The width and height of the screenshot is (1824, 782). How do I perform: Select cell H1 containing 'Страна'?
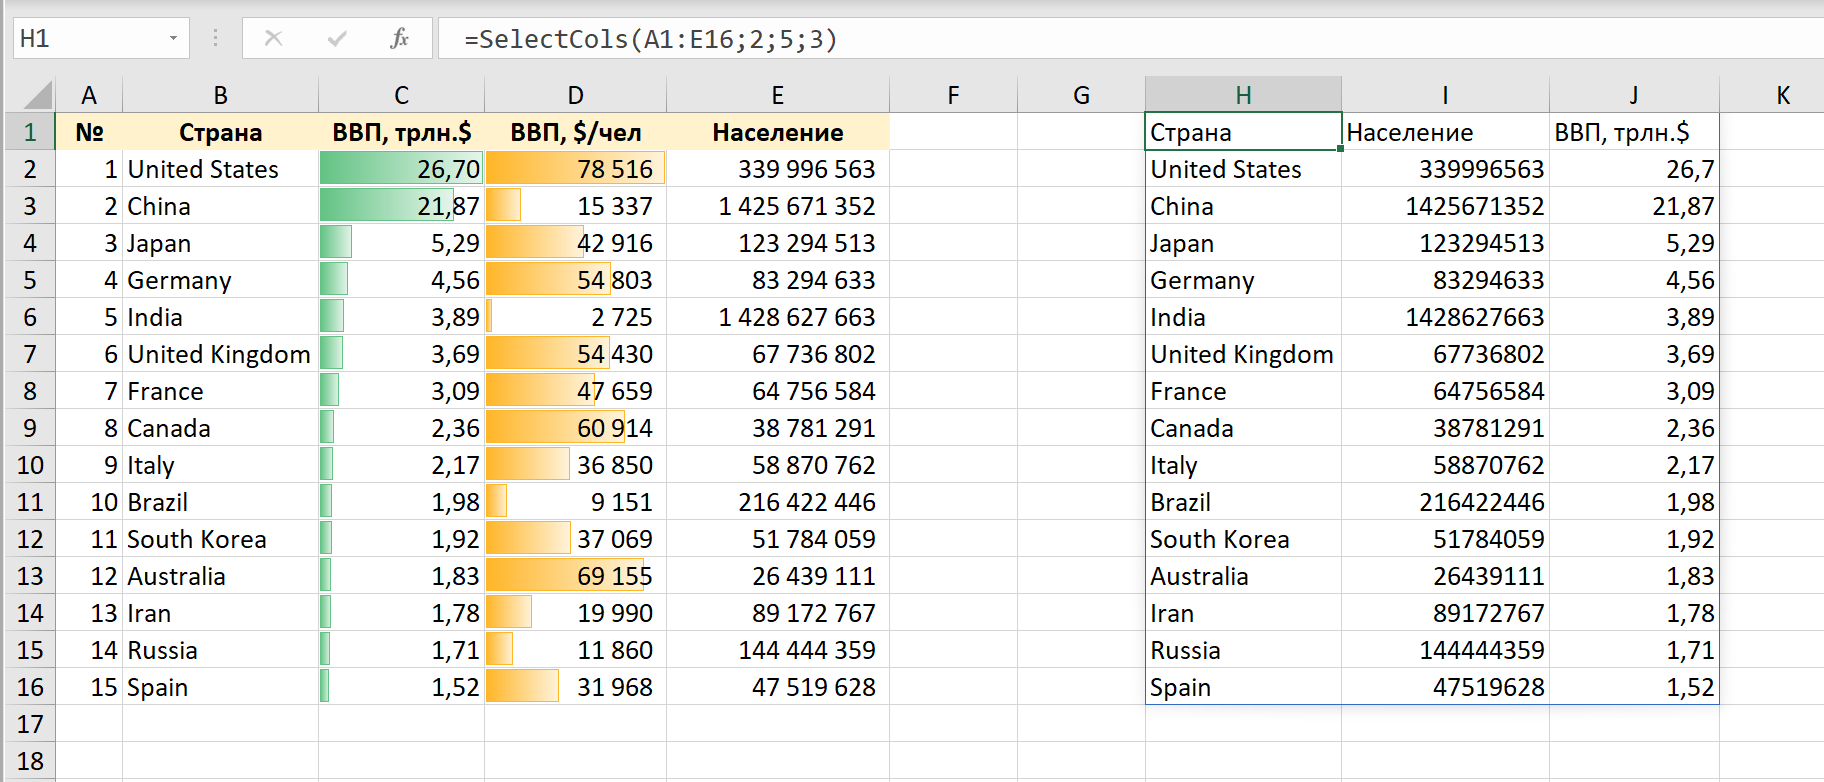point(1243,132)
